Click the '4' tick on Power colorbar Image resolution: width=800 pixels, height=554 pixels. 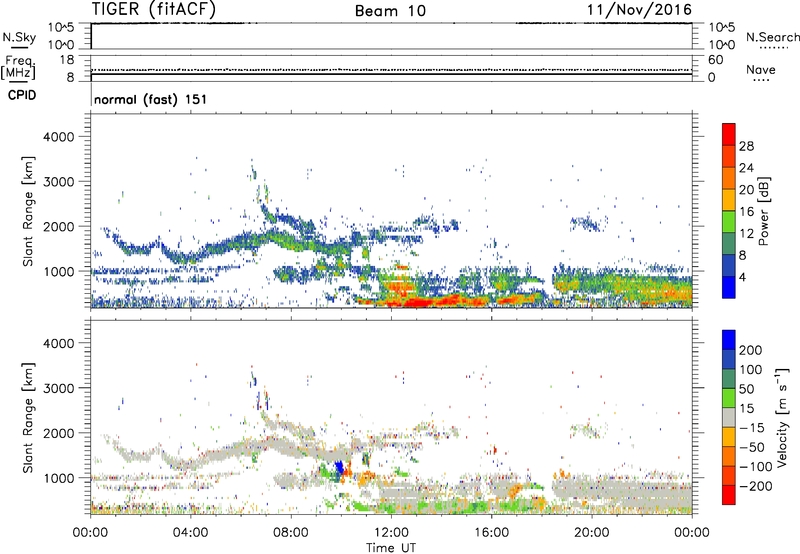(x=742, y=277)
